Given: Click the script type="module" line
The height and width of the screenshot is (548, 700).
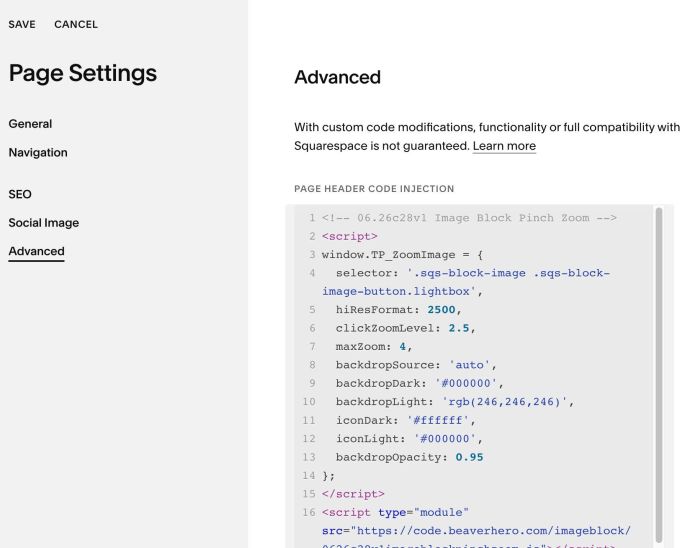Looking at the screenshot, I should tap(395, 512).
